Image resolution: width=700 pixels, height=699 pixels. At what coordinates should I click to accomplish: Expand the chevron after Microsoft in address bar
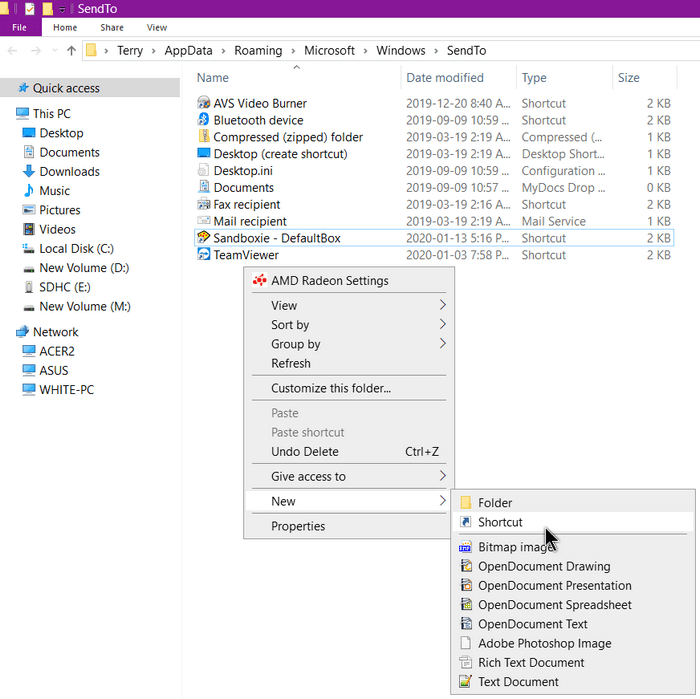coord(366,51)
